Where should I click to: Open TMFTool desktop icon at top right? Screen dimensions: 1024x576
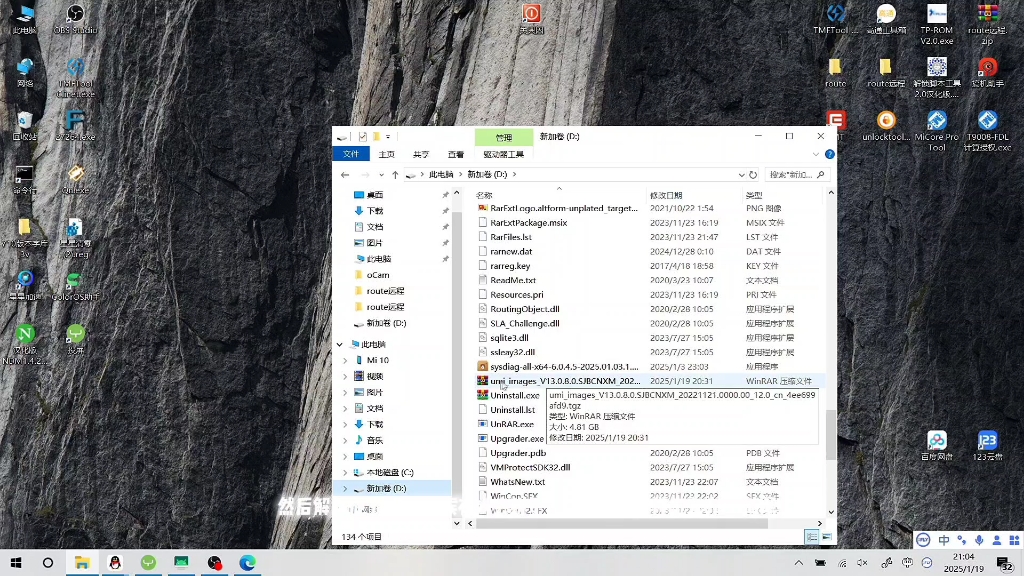pos(836,19)
